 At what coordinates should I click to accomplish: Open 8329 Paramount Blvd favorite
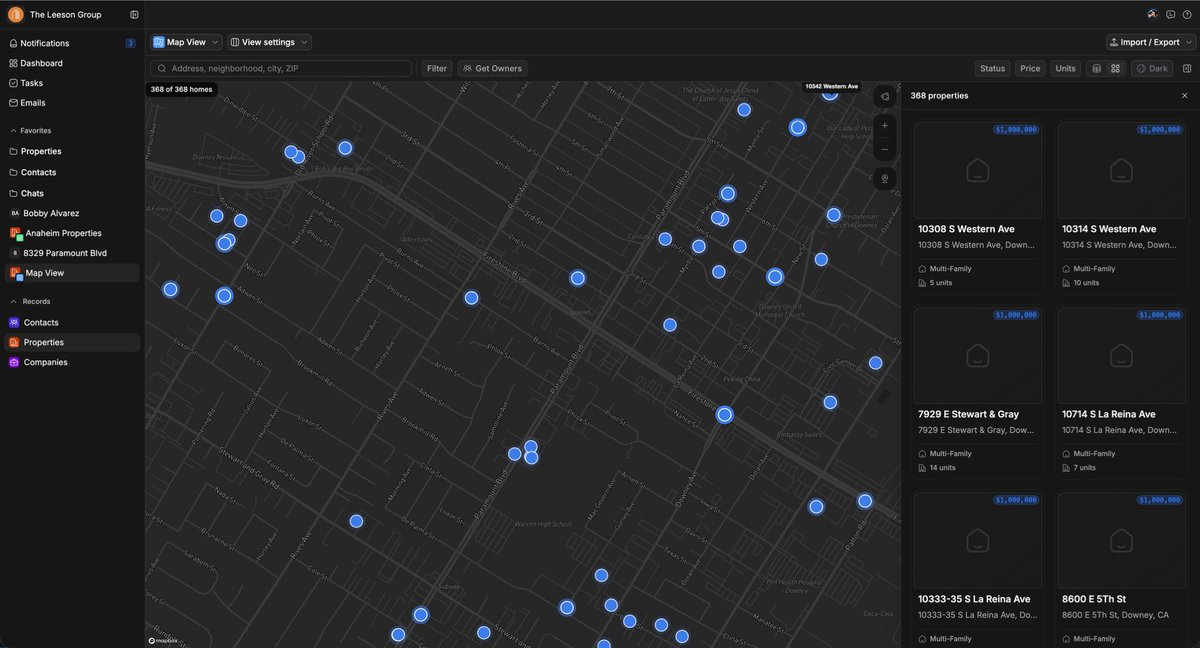[72, 253]
